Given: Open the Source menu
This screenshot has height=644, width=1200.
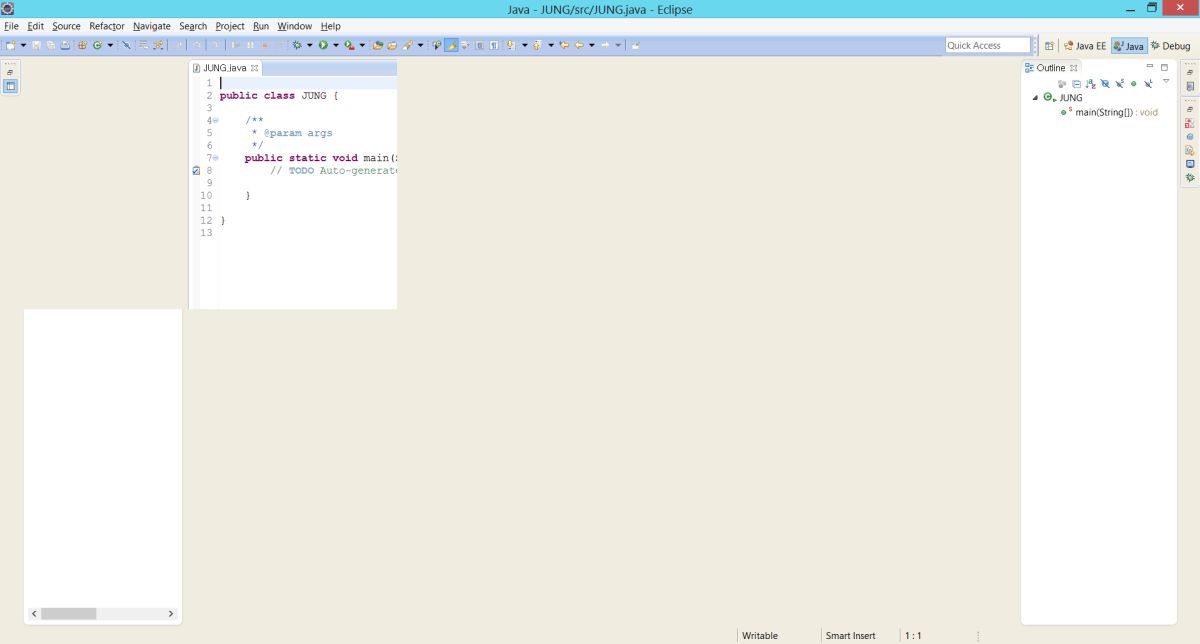Looking at the screenshot, I should [66, 26].
